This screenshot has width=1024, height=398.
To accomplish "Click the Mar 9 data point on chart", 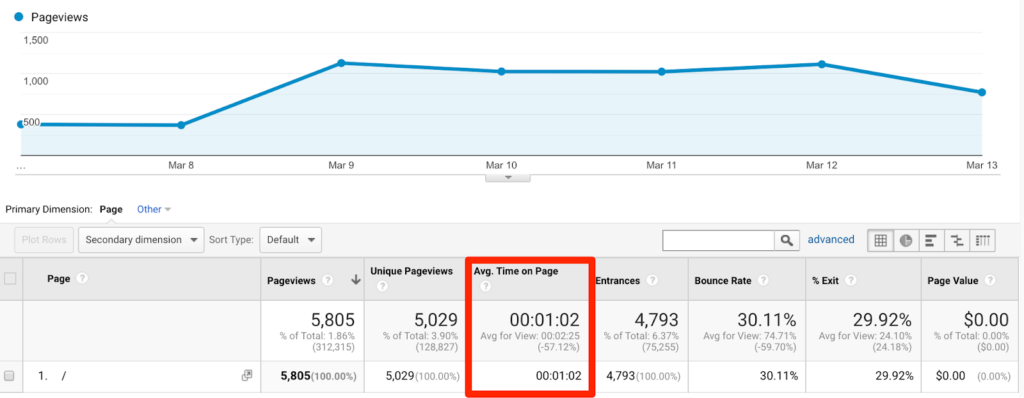I will click(x=341, y=63).
